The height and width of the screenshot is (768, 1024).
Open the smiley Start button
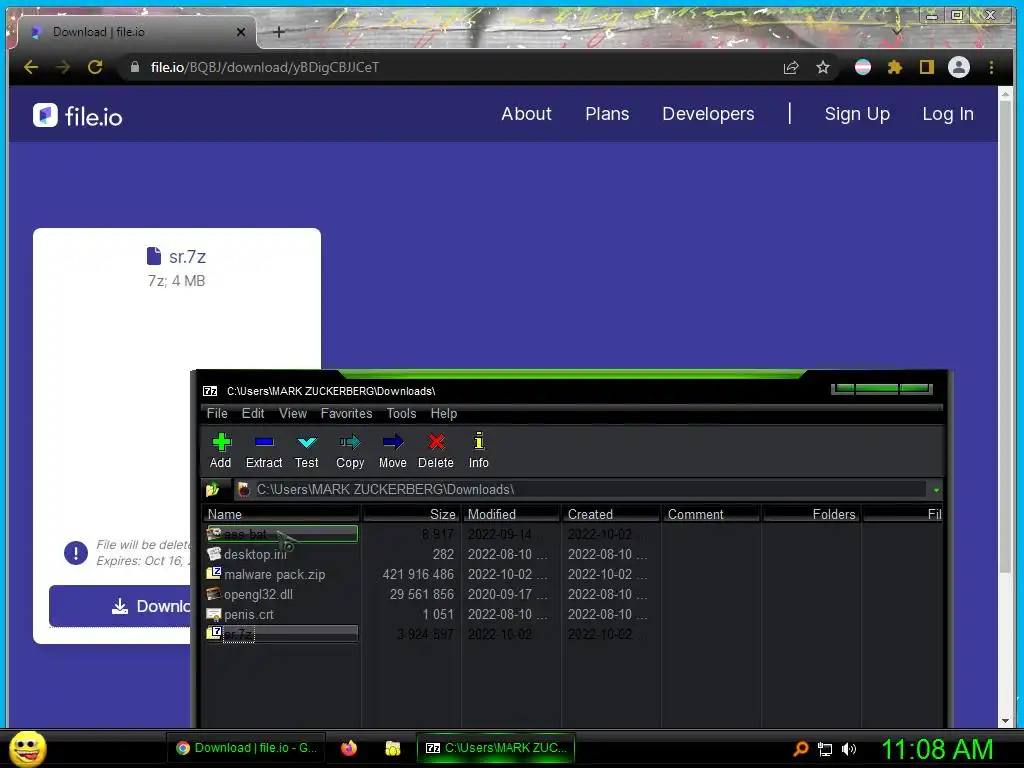click(27, 748)
